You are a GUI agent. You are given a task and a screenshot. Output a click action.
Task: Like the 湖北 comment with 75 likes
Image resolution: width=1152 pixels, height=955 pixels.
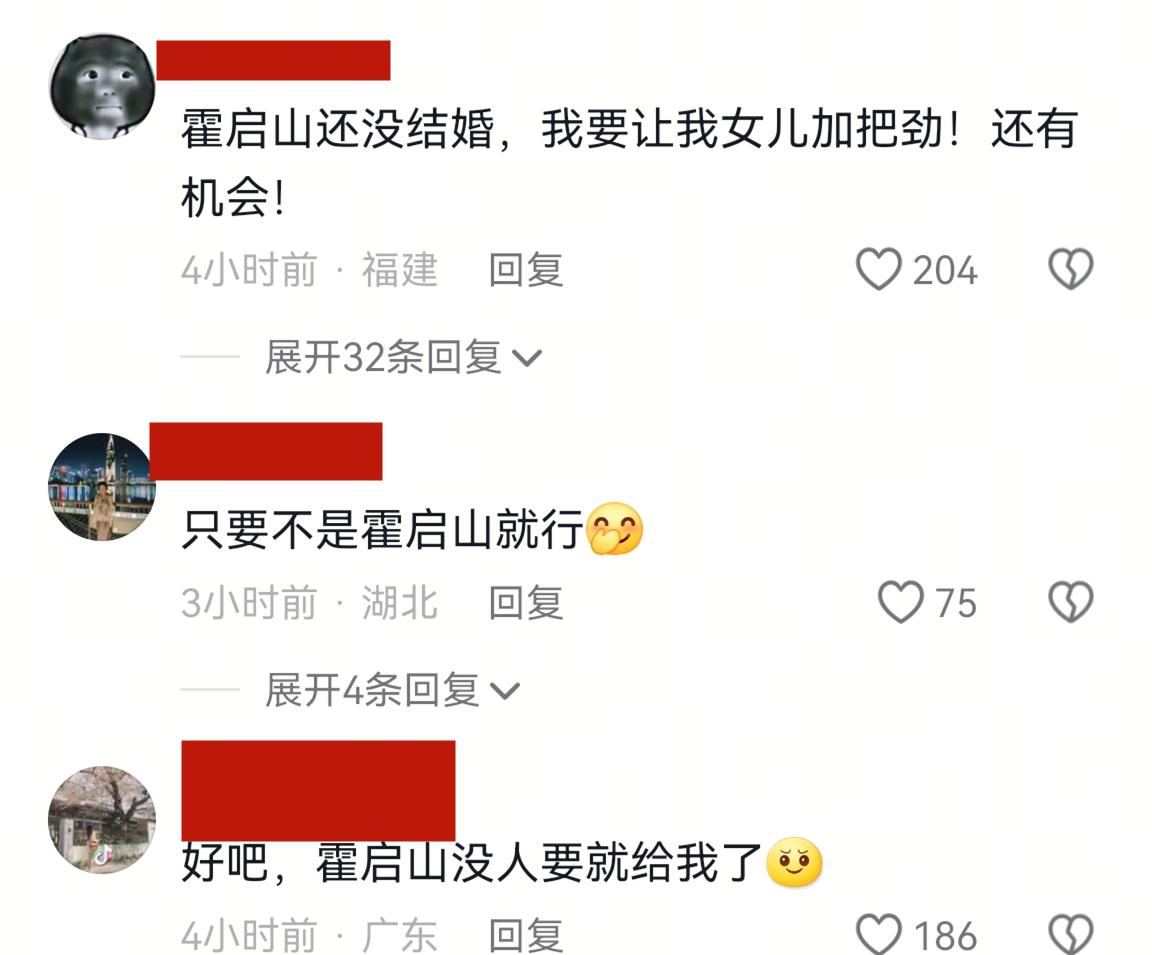coord(901,602)
